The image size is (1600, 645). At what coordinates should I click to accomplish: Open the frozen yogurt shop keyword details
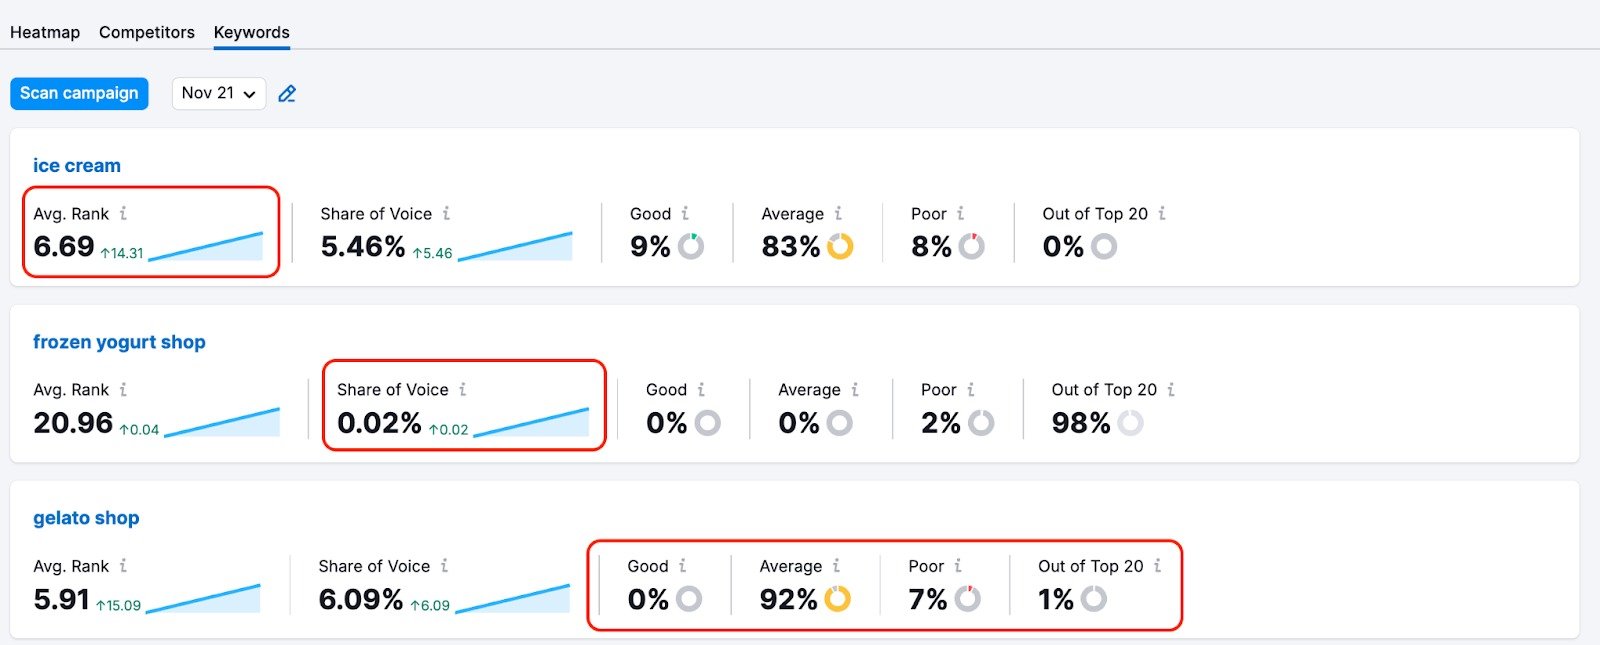pos(119,341)
